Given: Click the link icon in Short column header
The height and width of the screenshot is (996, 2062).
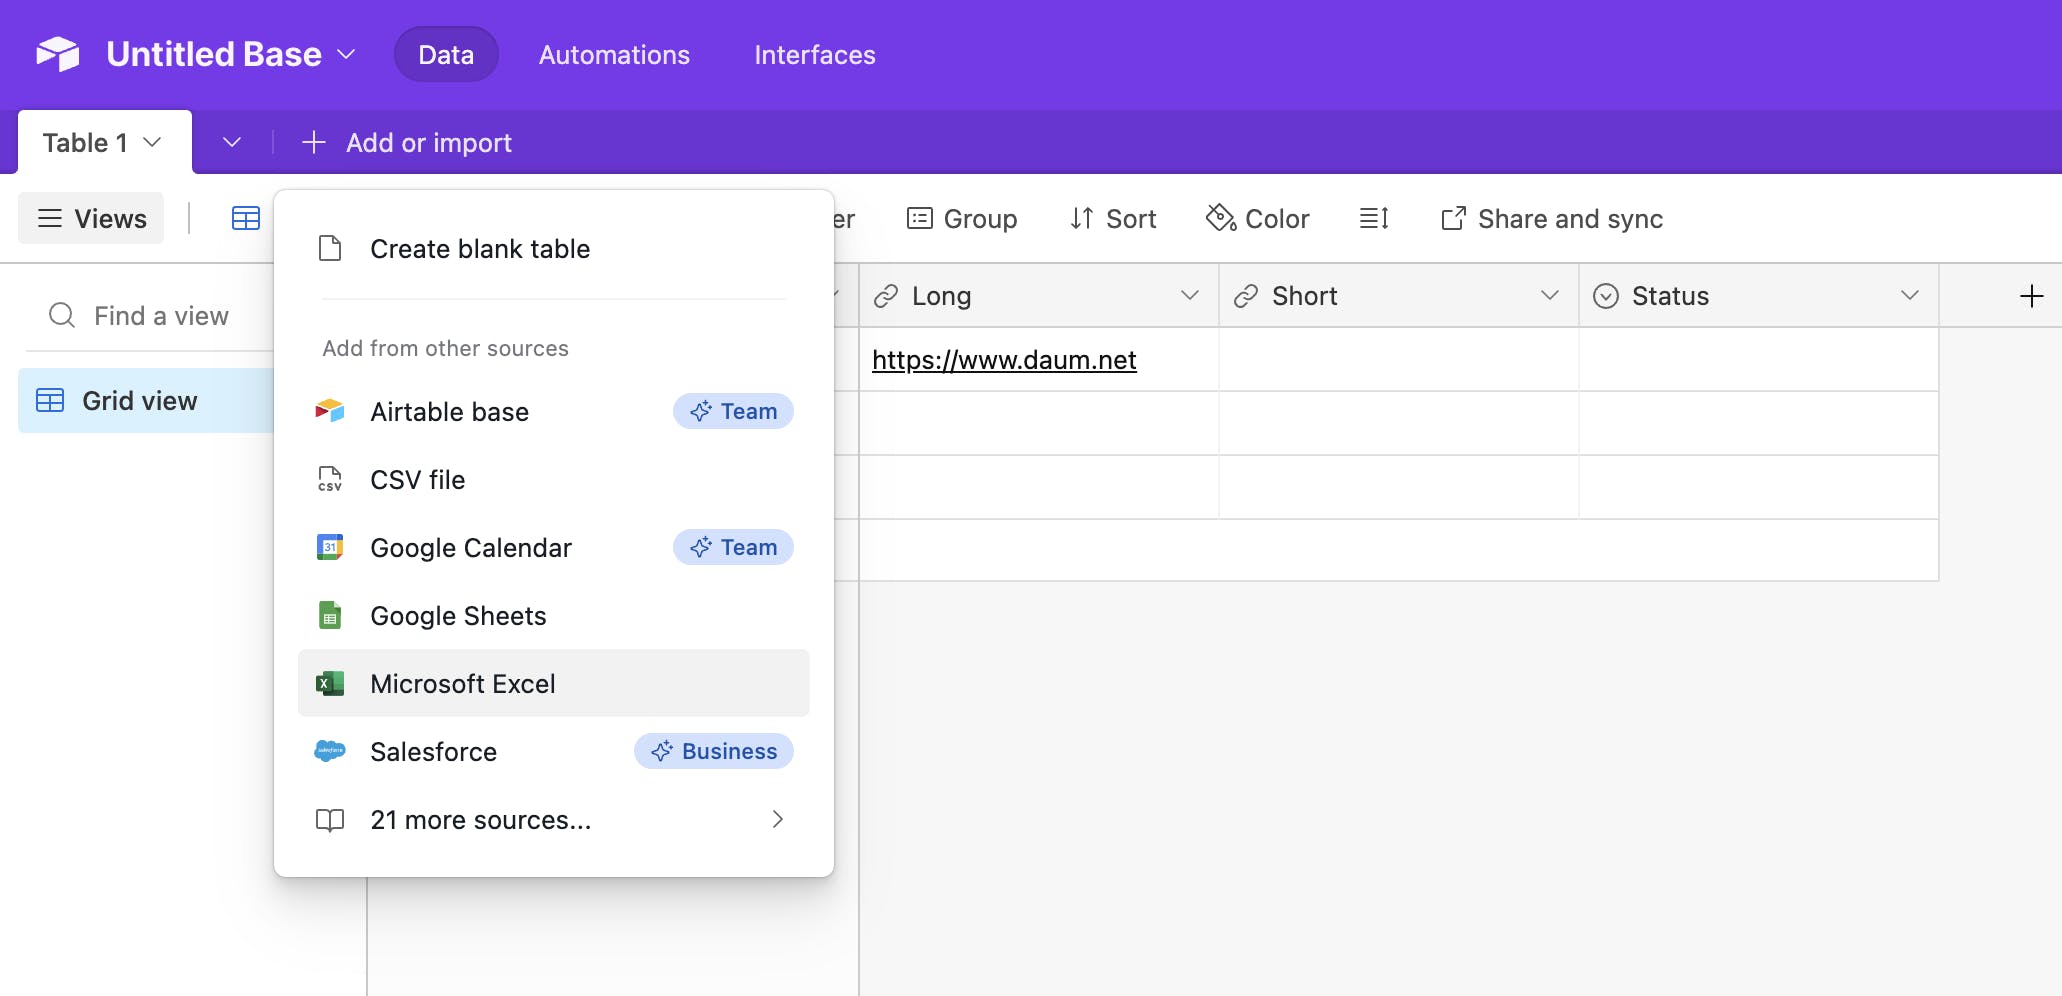Looking at the screenshot, I should (x=1246, y=296).
